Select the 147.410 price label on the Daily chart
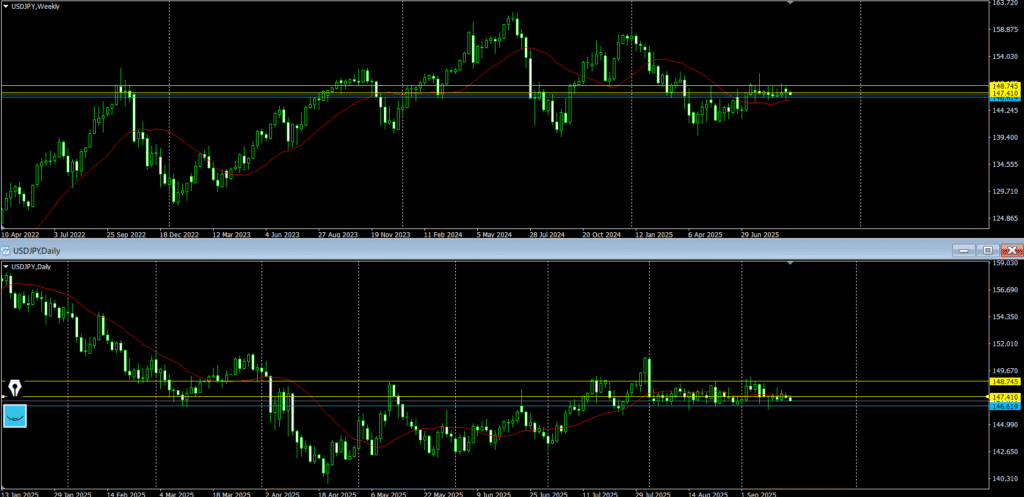This screenshot has height=497, width=1024. 1004,397
